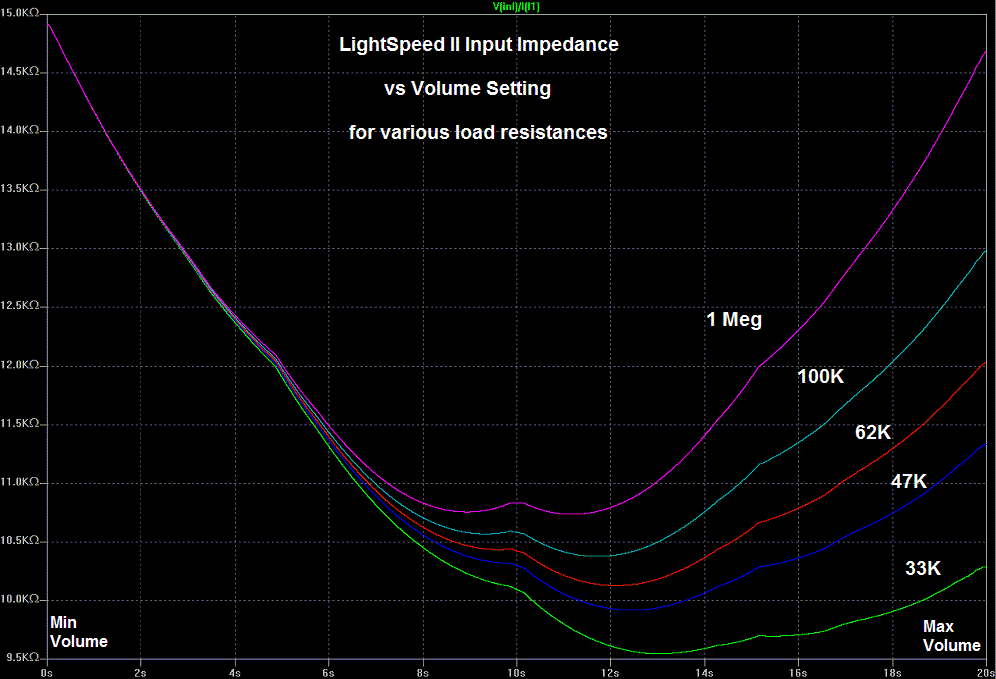Click the 'vs Volume Setting' annotation
996x679 pixels.
tap(468, 88)
